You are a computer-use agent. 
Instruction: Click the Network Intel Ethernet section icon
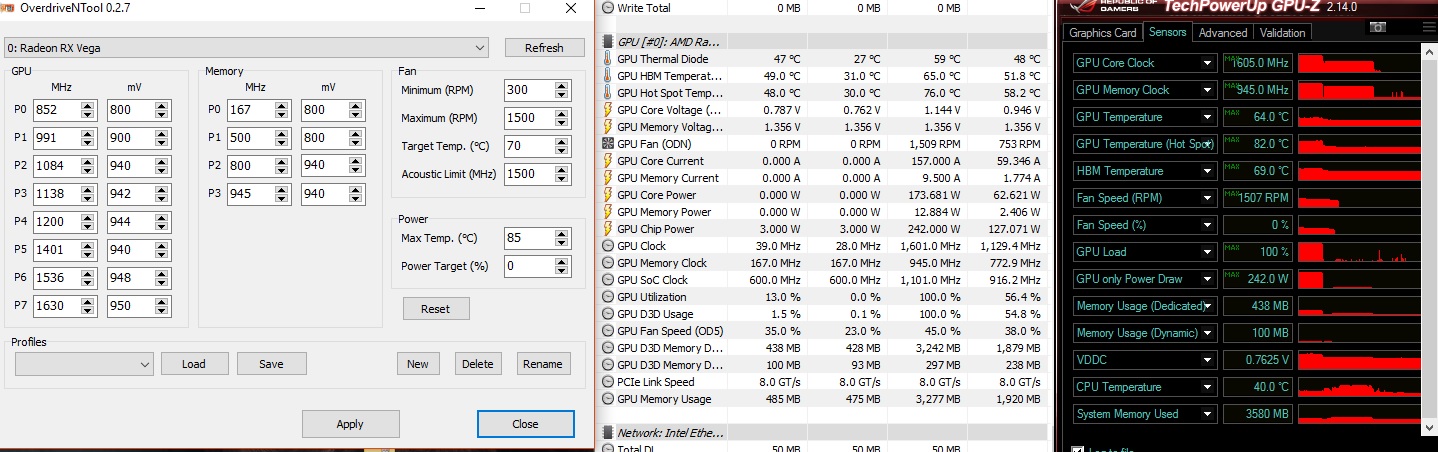pyautogui.click(x=609, y=433)
